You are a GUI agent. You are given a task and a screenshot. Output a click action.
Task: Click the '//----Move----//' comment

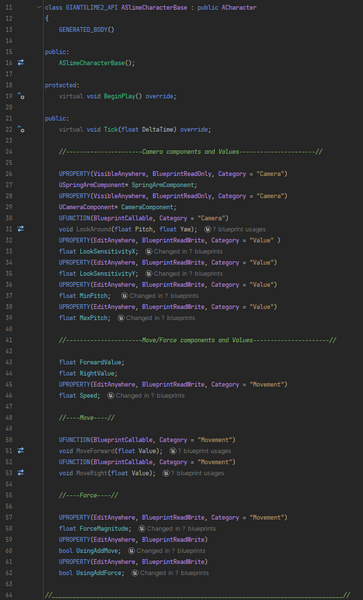[86, 418]
